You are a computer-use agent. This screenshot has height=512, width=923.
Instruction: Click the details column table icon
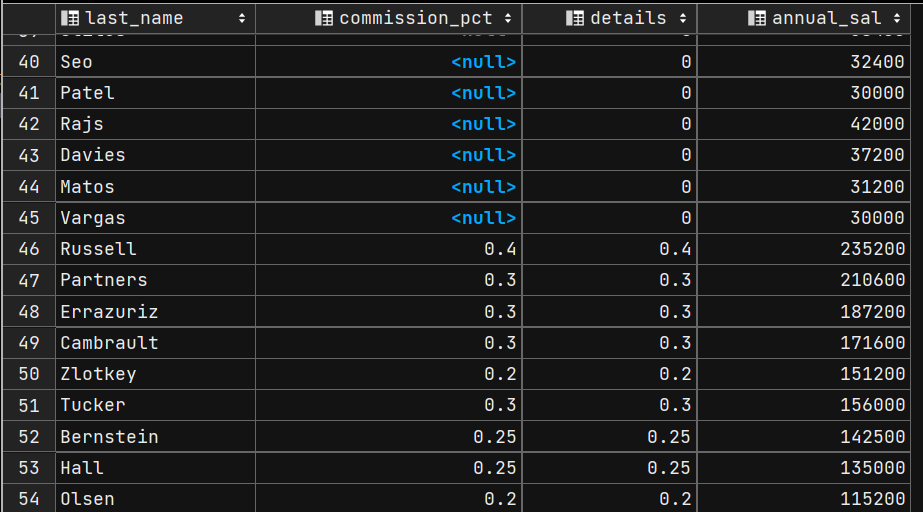tap(575, 18)
